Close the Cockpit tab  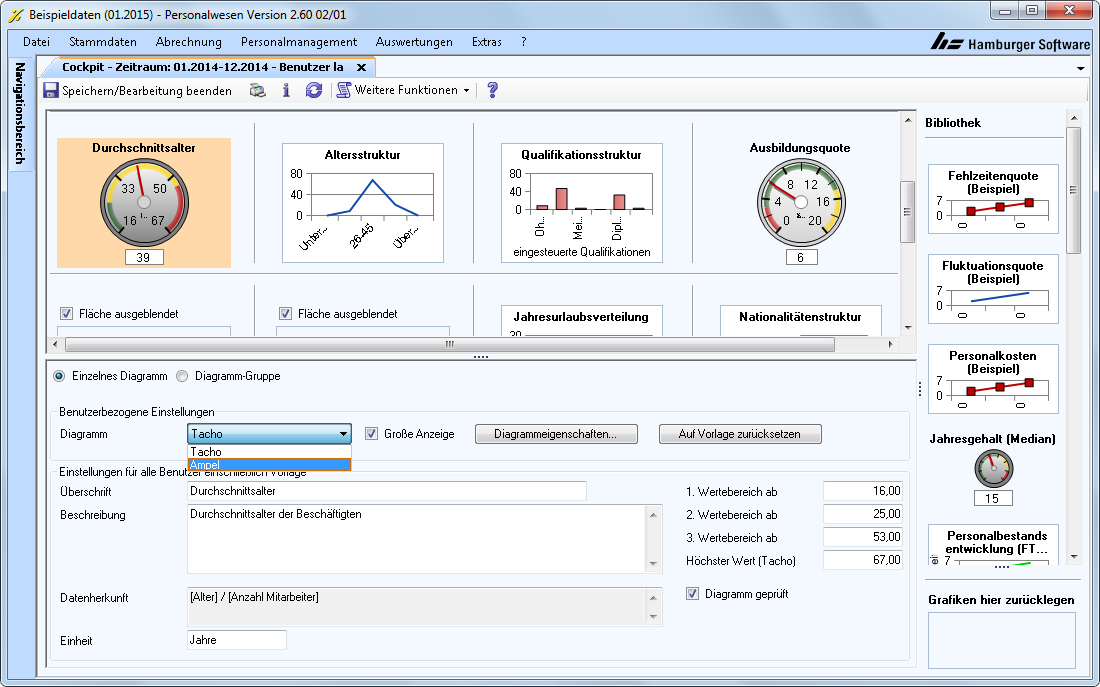coord(361,67)
